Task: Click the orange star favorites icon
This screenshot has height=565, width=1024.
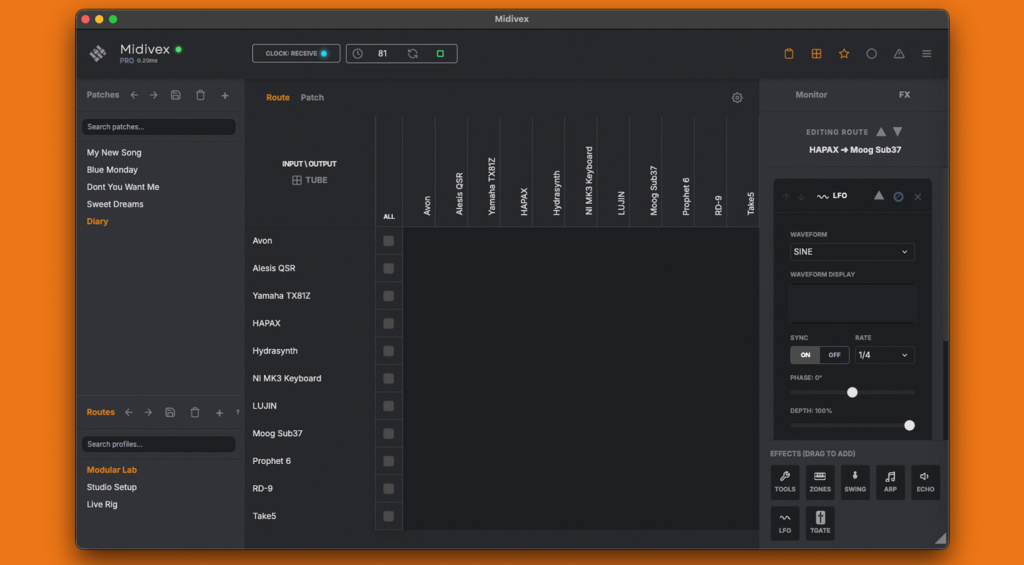Action: click(844, 54)
